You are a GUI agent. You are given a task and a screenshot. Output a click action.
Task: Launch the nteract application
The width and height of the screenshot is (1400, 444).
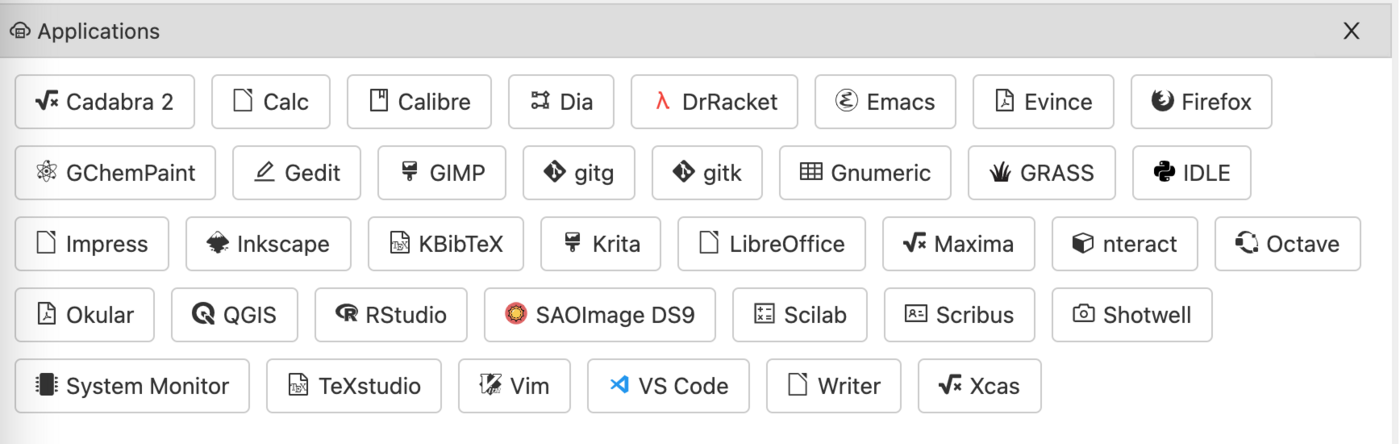coord(1124,244)
